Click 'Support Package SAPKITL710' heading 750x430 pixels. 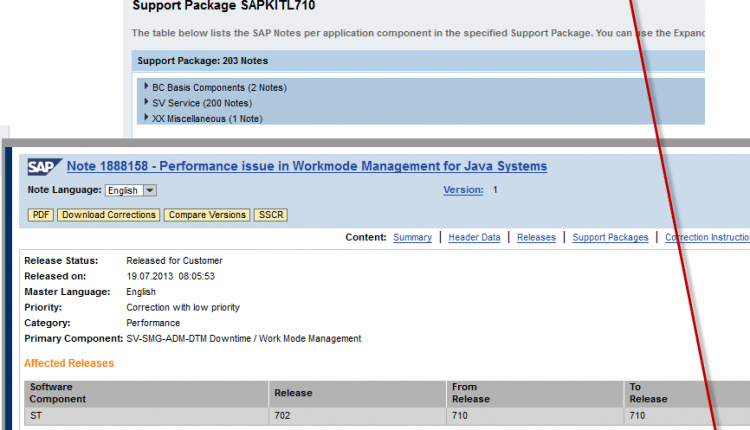[x=224, y=6]
